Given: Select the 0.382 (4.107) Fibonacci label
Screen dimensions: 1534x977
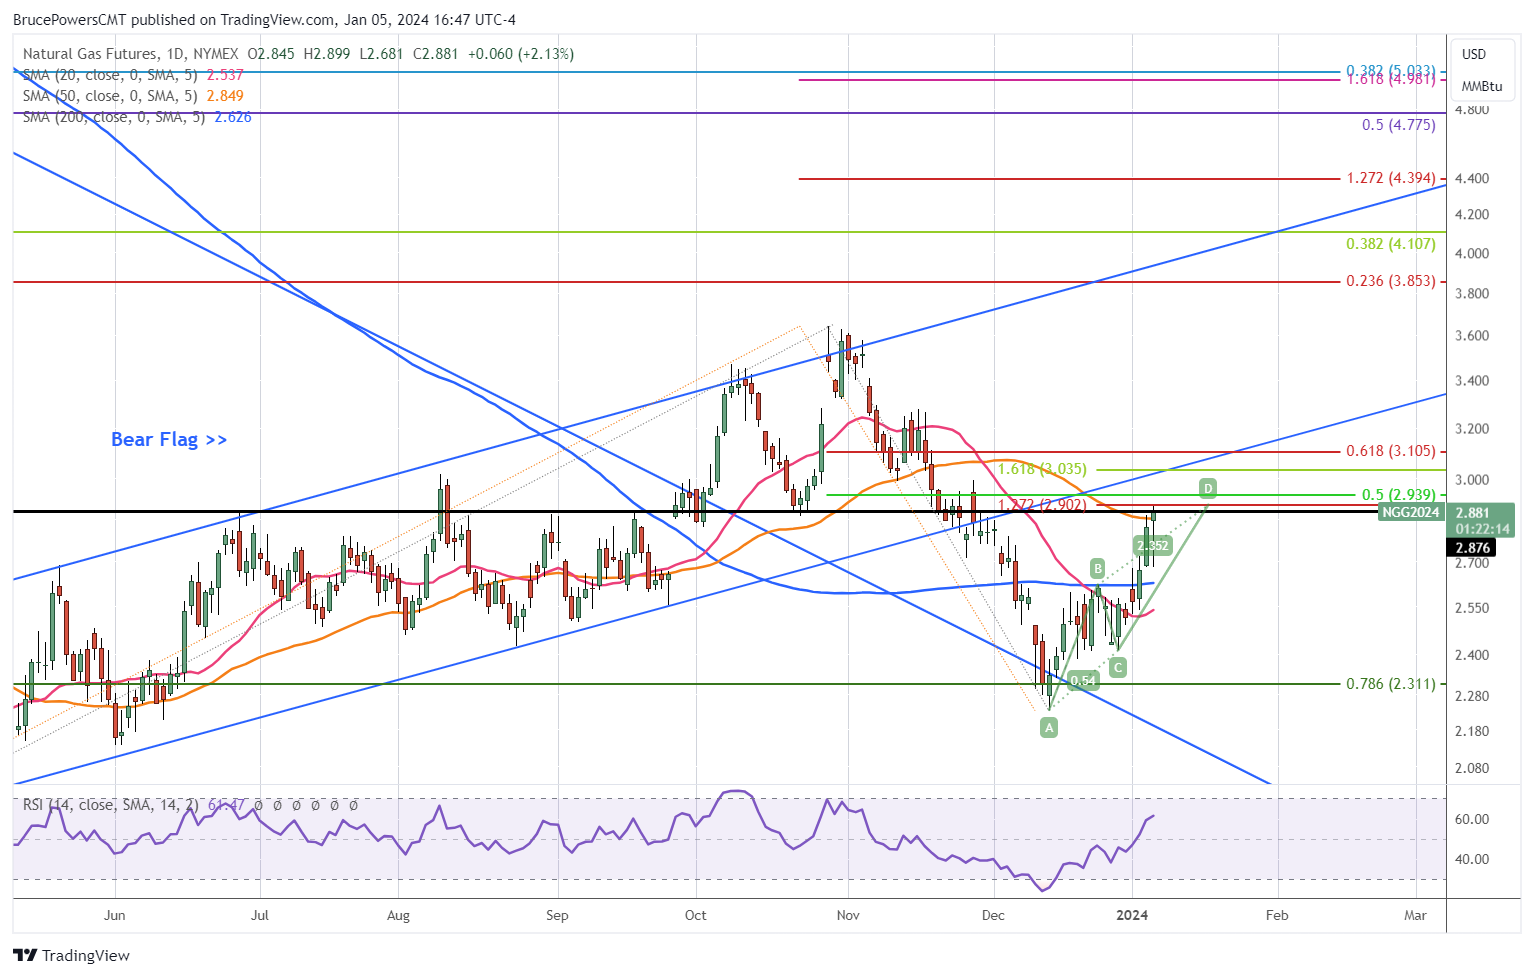Looking at the screenshot, I should point(1390,244).
